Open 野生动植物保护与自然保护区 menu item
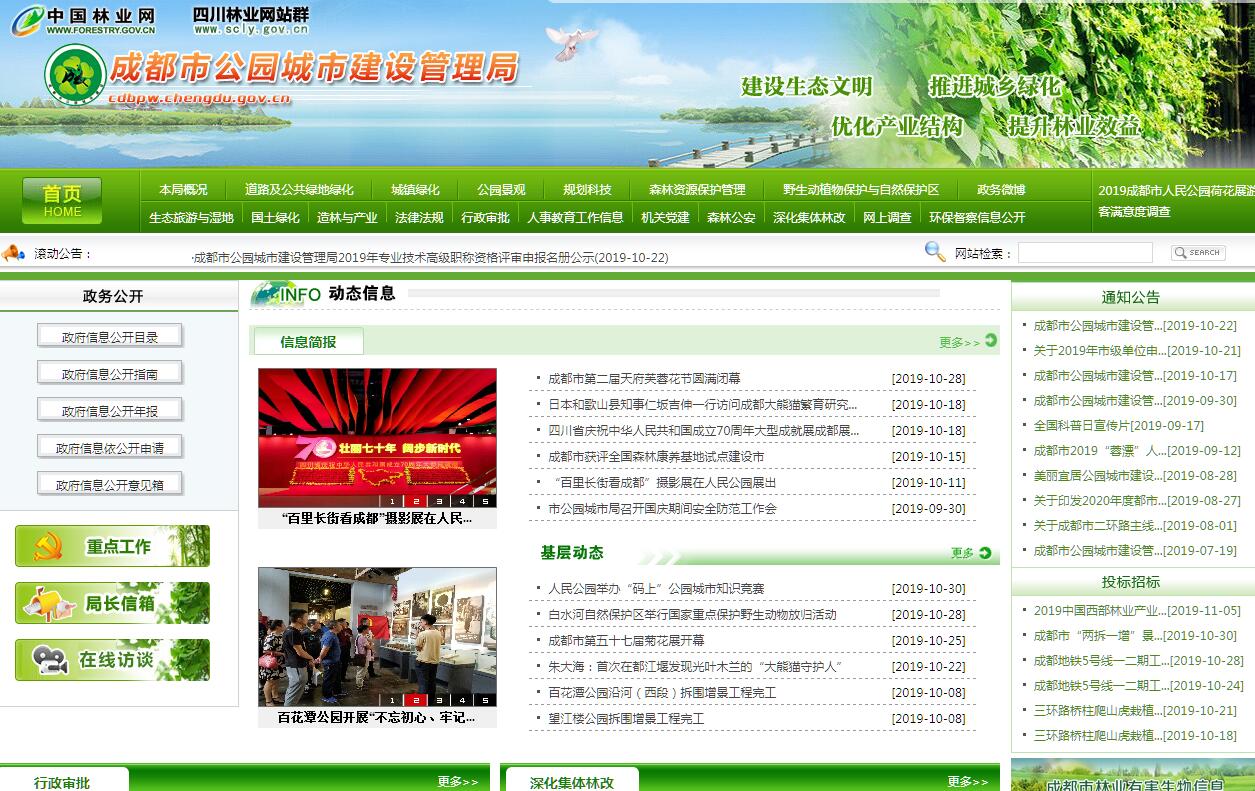This screenshot has width=1255, height=791. pyautogui.click(x=861, y=190)
